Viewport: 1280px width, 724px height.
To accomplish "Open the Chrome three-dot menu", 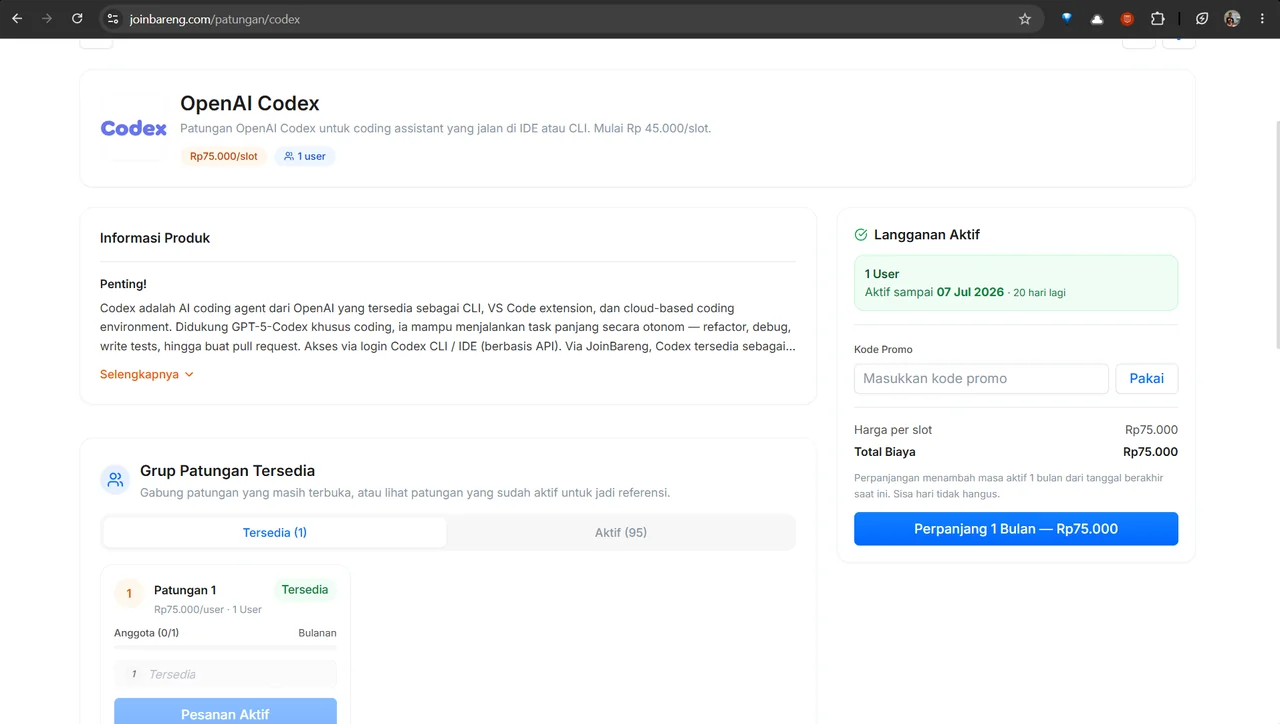I will [x=1261, y=19].
